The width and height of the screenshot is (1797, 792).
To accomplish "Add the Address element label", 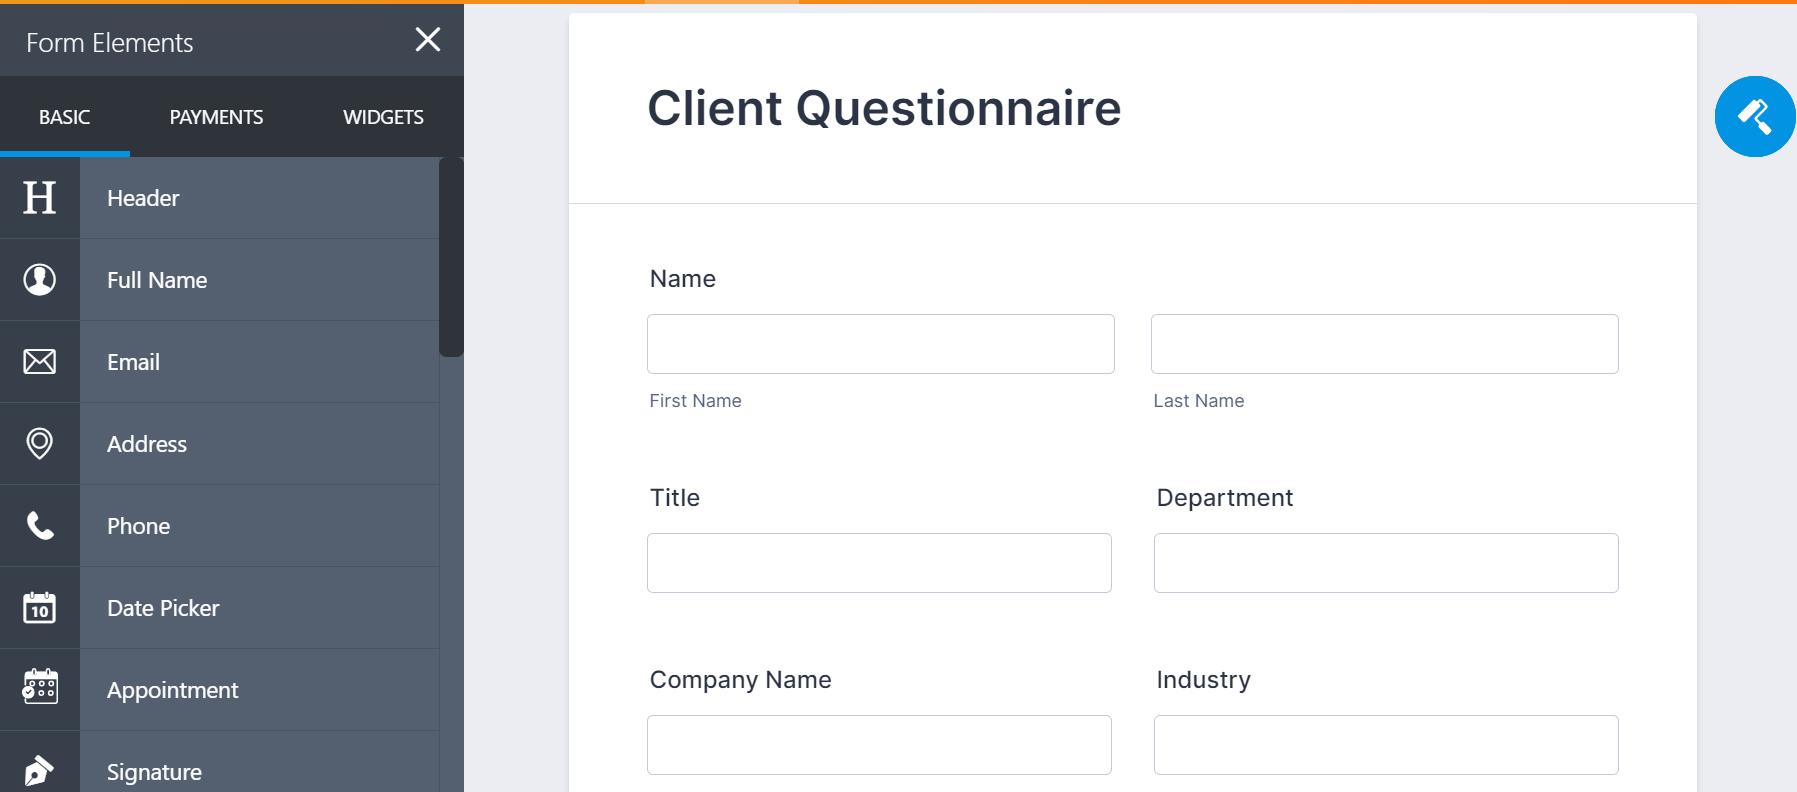I will [x=147, y=444].
